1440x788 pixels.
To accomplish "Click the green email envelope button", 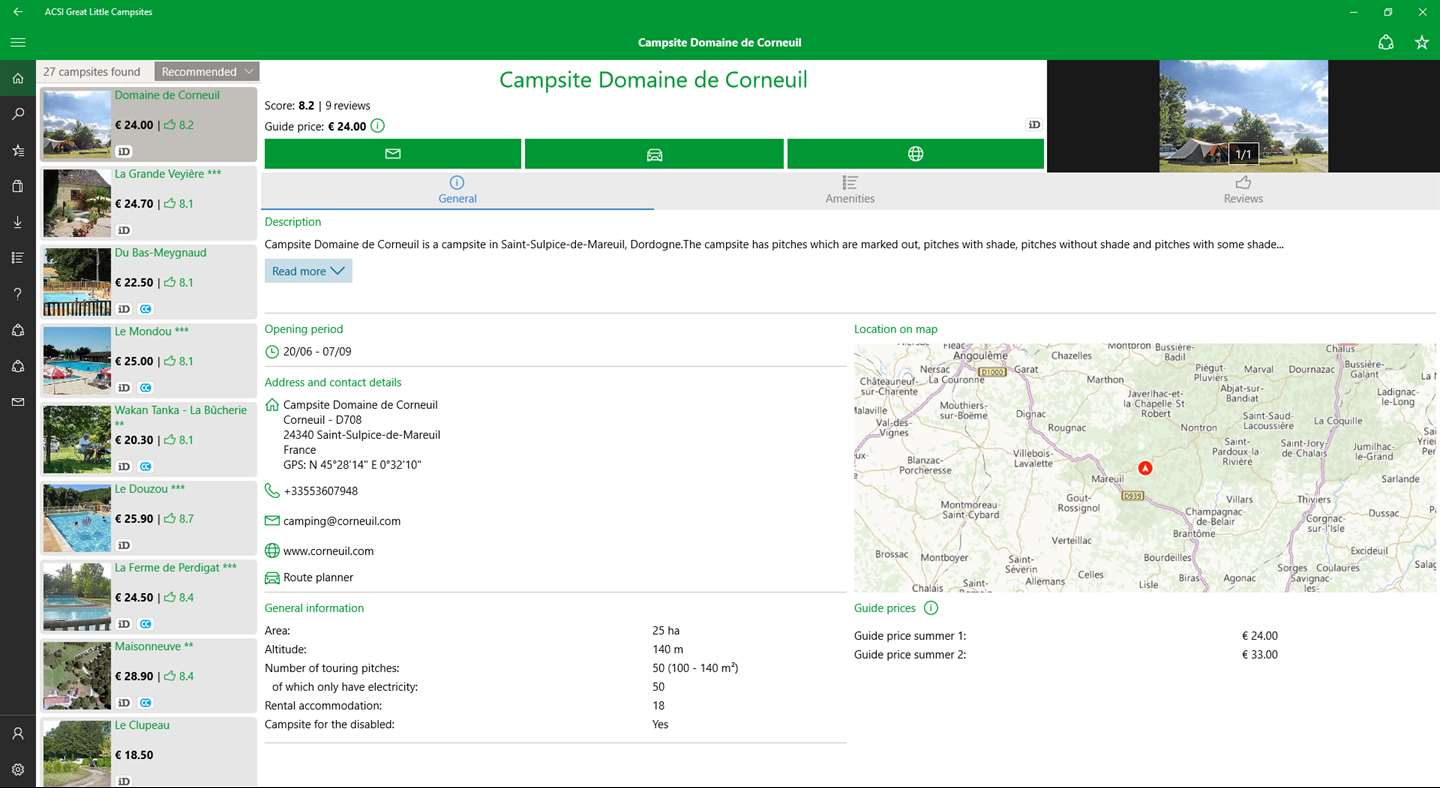I will point(393,154).
